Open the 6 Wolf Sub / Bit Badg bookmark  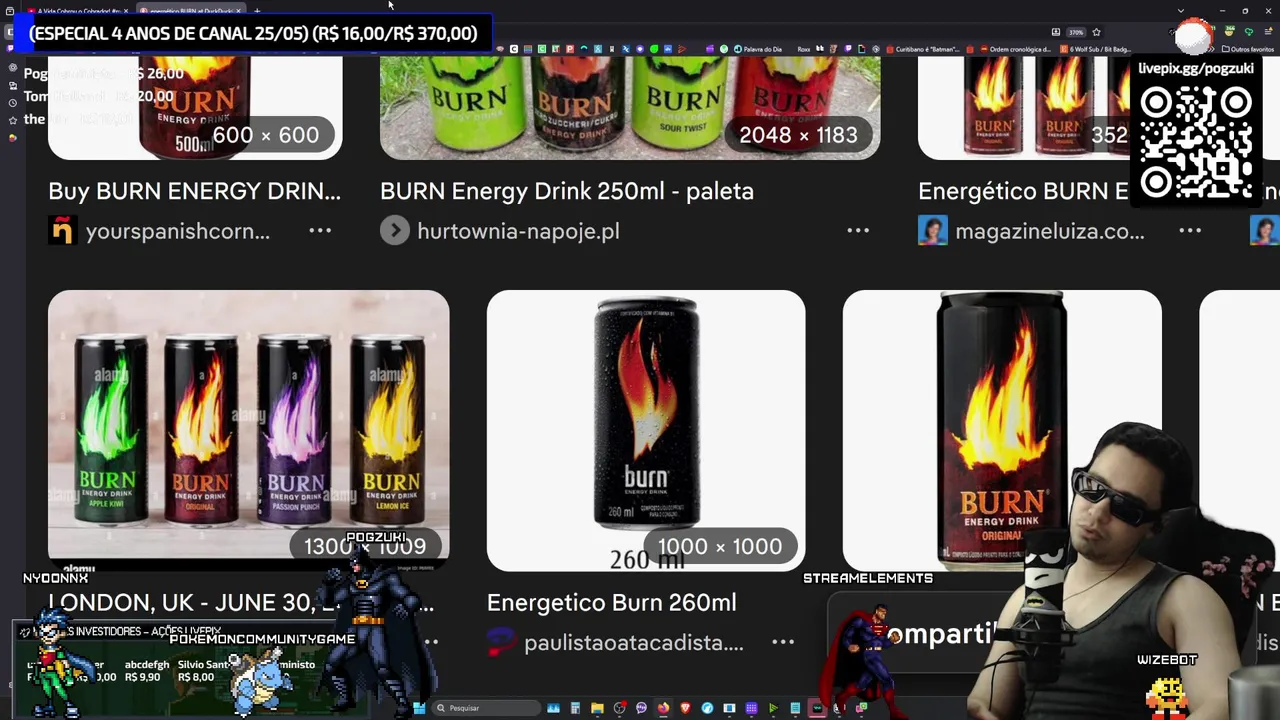tap(1096, 49)
